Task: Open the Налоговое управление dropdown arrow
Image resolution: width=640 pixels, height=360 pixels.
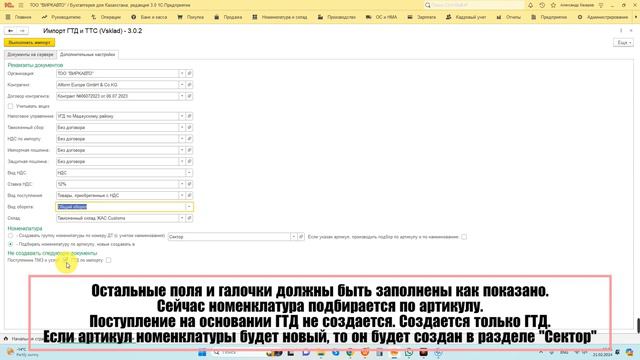Action: tap(182, 116)
